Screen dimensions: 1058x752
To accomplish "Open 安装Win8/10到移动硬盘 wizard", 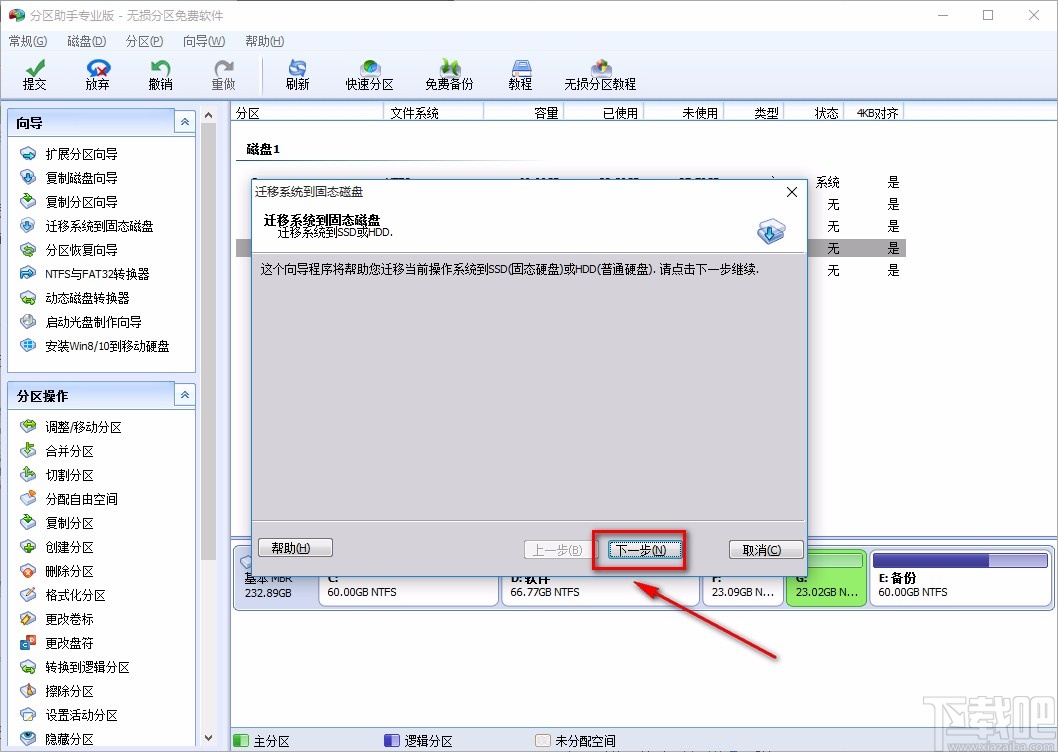I will pyautogui.click(x=94, y=346).
